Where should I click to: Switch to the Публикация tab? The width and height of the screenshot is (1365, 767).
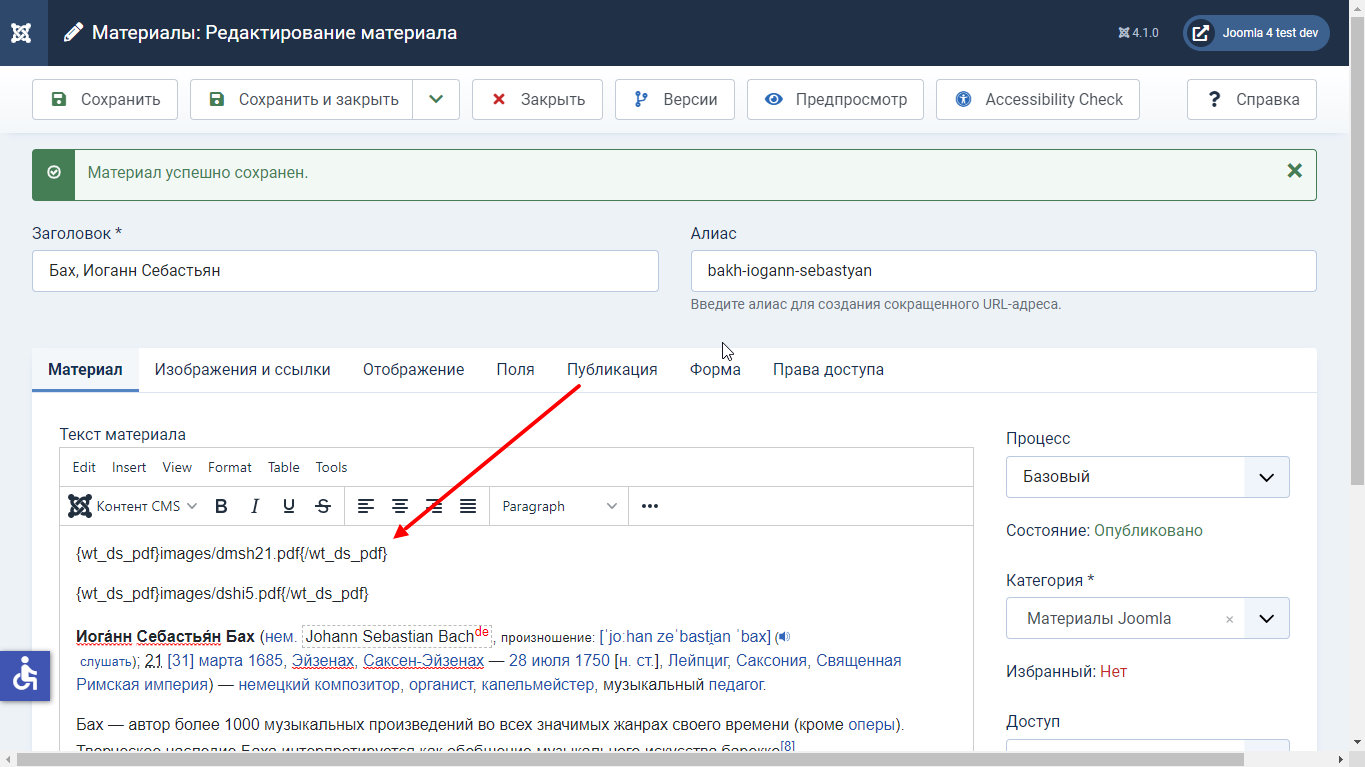612,370
